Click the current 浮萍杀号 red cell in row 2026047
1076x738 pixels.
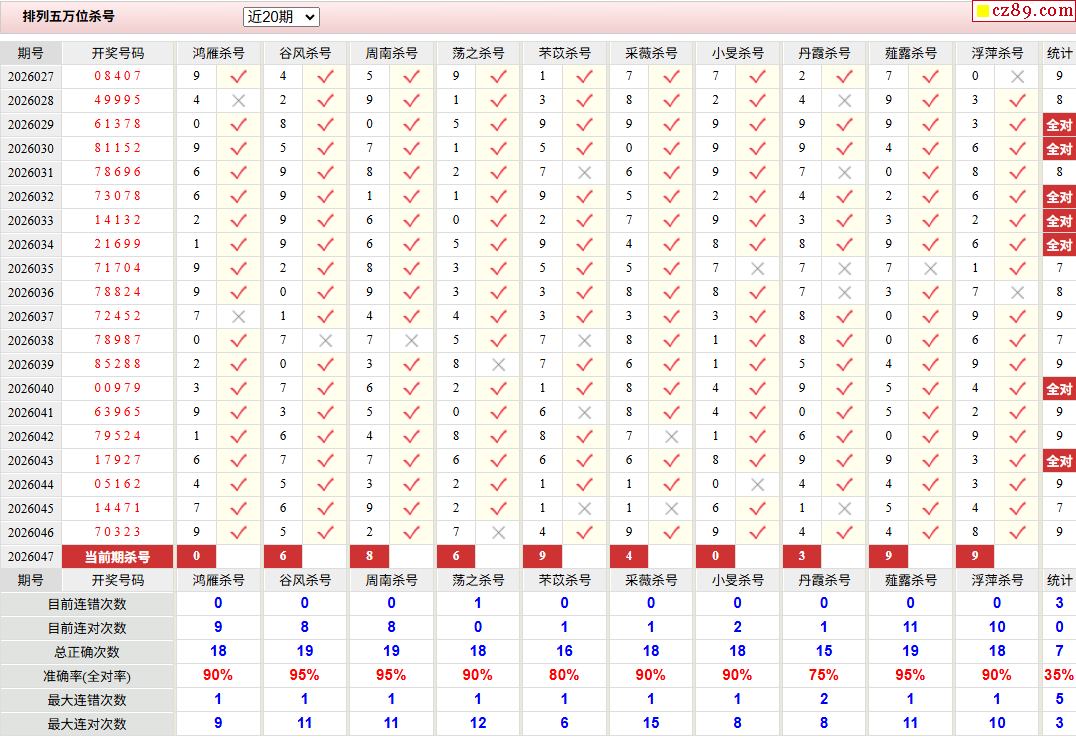(x=974, y=557)
